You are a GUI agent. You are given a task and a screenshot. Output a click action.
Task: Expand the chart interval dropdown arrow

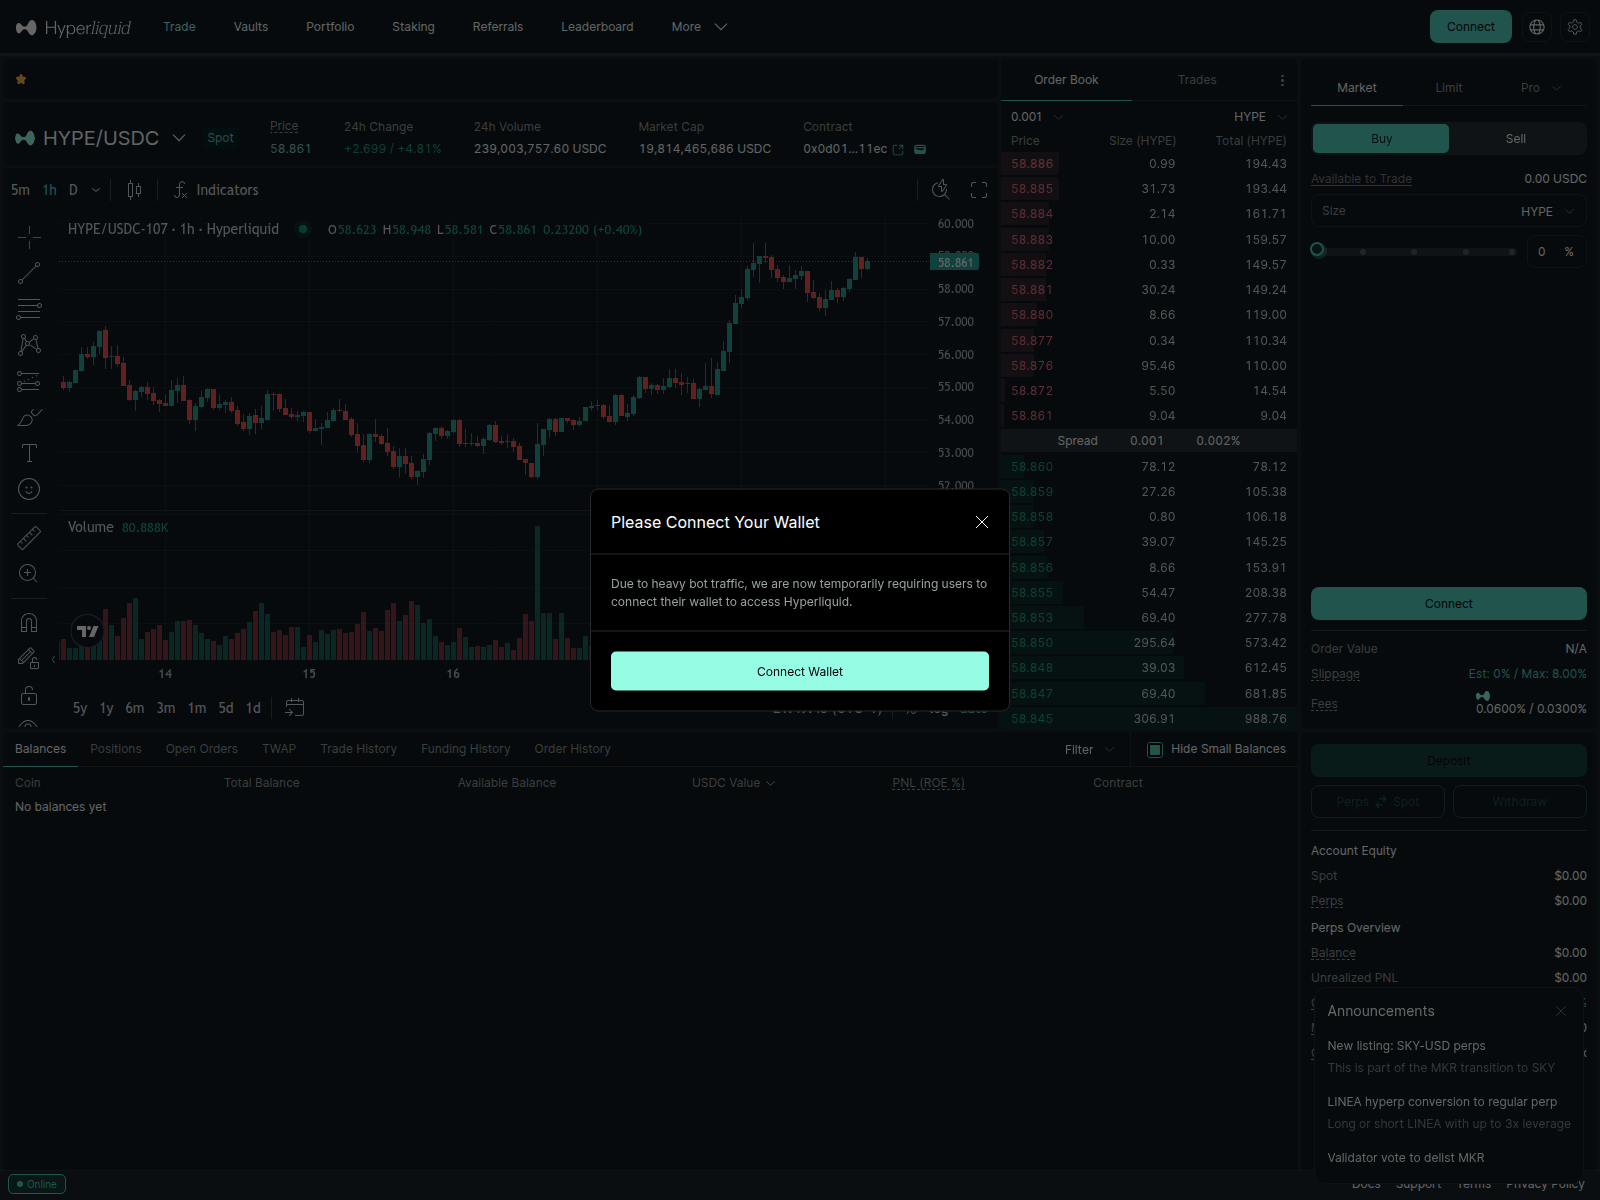tap(96, 190)
